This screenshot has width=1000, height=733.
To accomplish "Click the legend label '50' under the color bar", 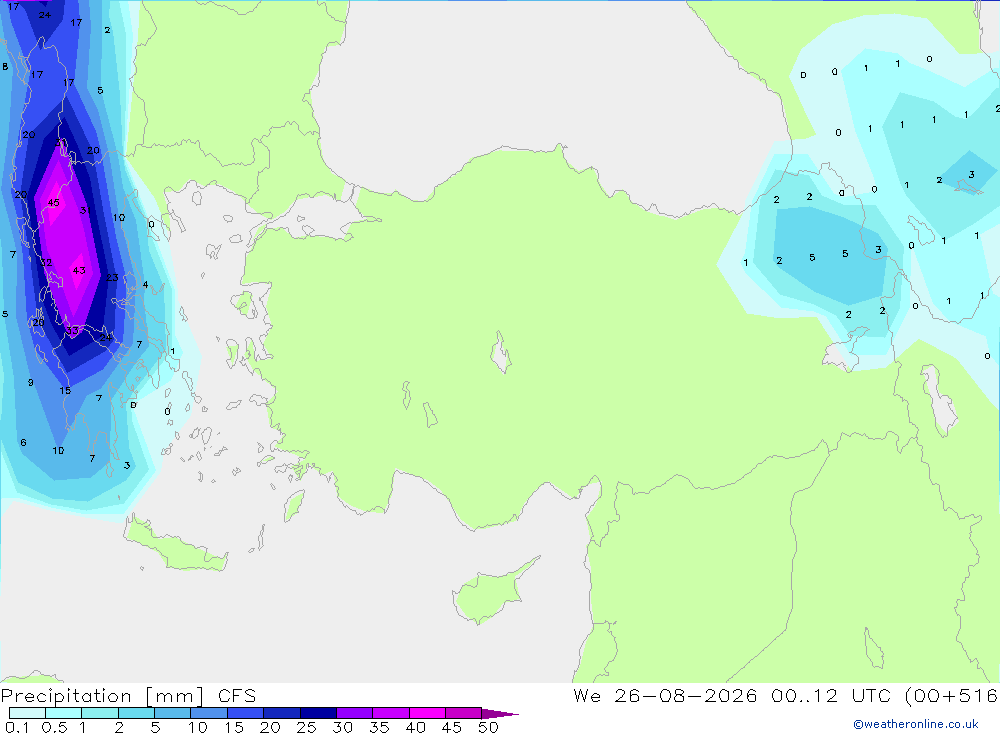I will [488, 727].
